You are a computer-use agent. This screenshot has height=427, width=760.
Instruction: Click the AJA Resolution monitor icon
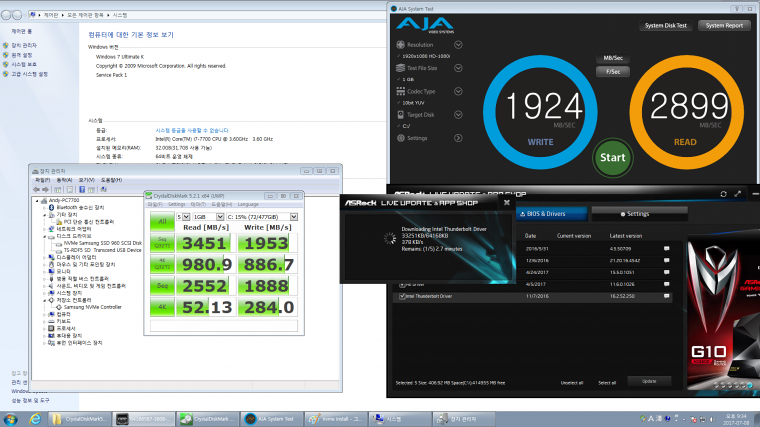click(x=400, y=45)
